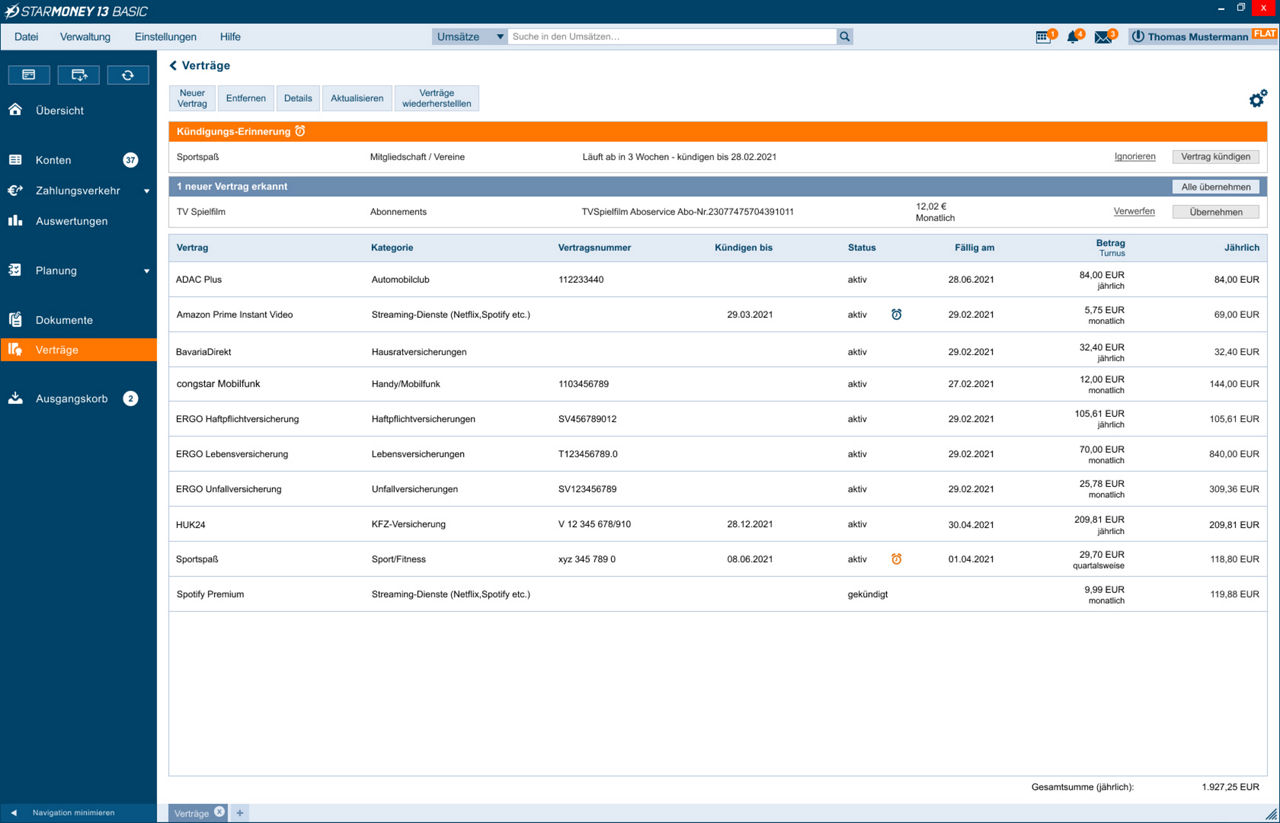Open the bell notifications icon

pyautogui.click(x=1073, y=37)
